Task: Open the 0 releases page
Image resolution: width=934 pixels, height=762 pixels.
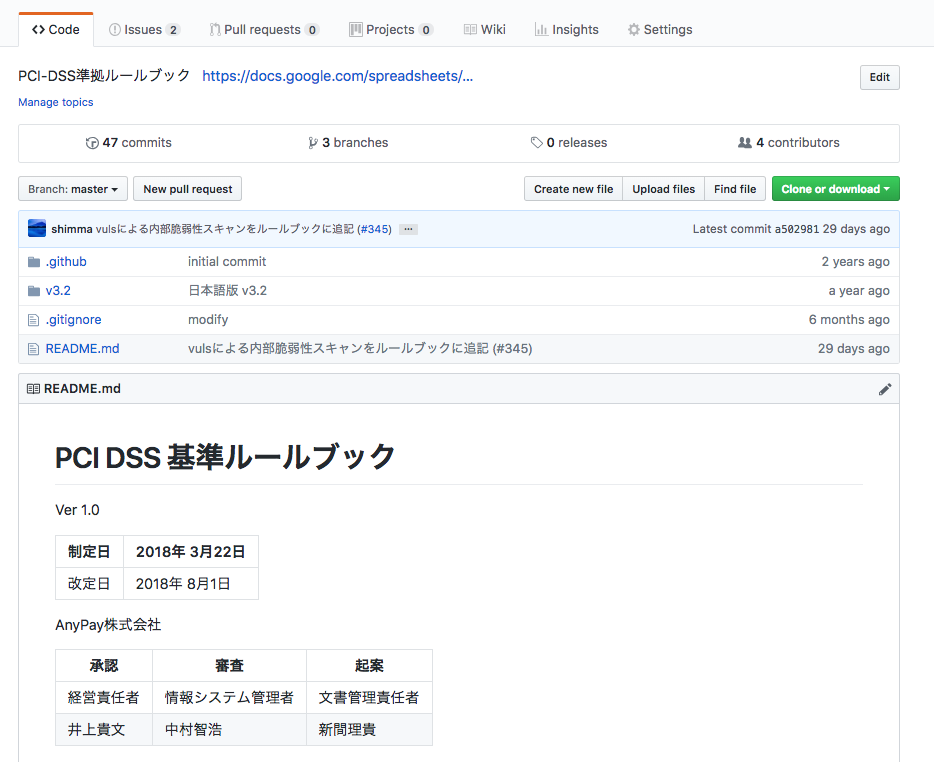Action: pos(569,143)
